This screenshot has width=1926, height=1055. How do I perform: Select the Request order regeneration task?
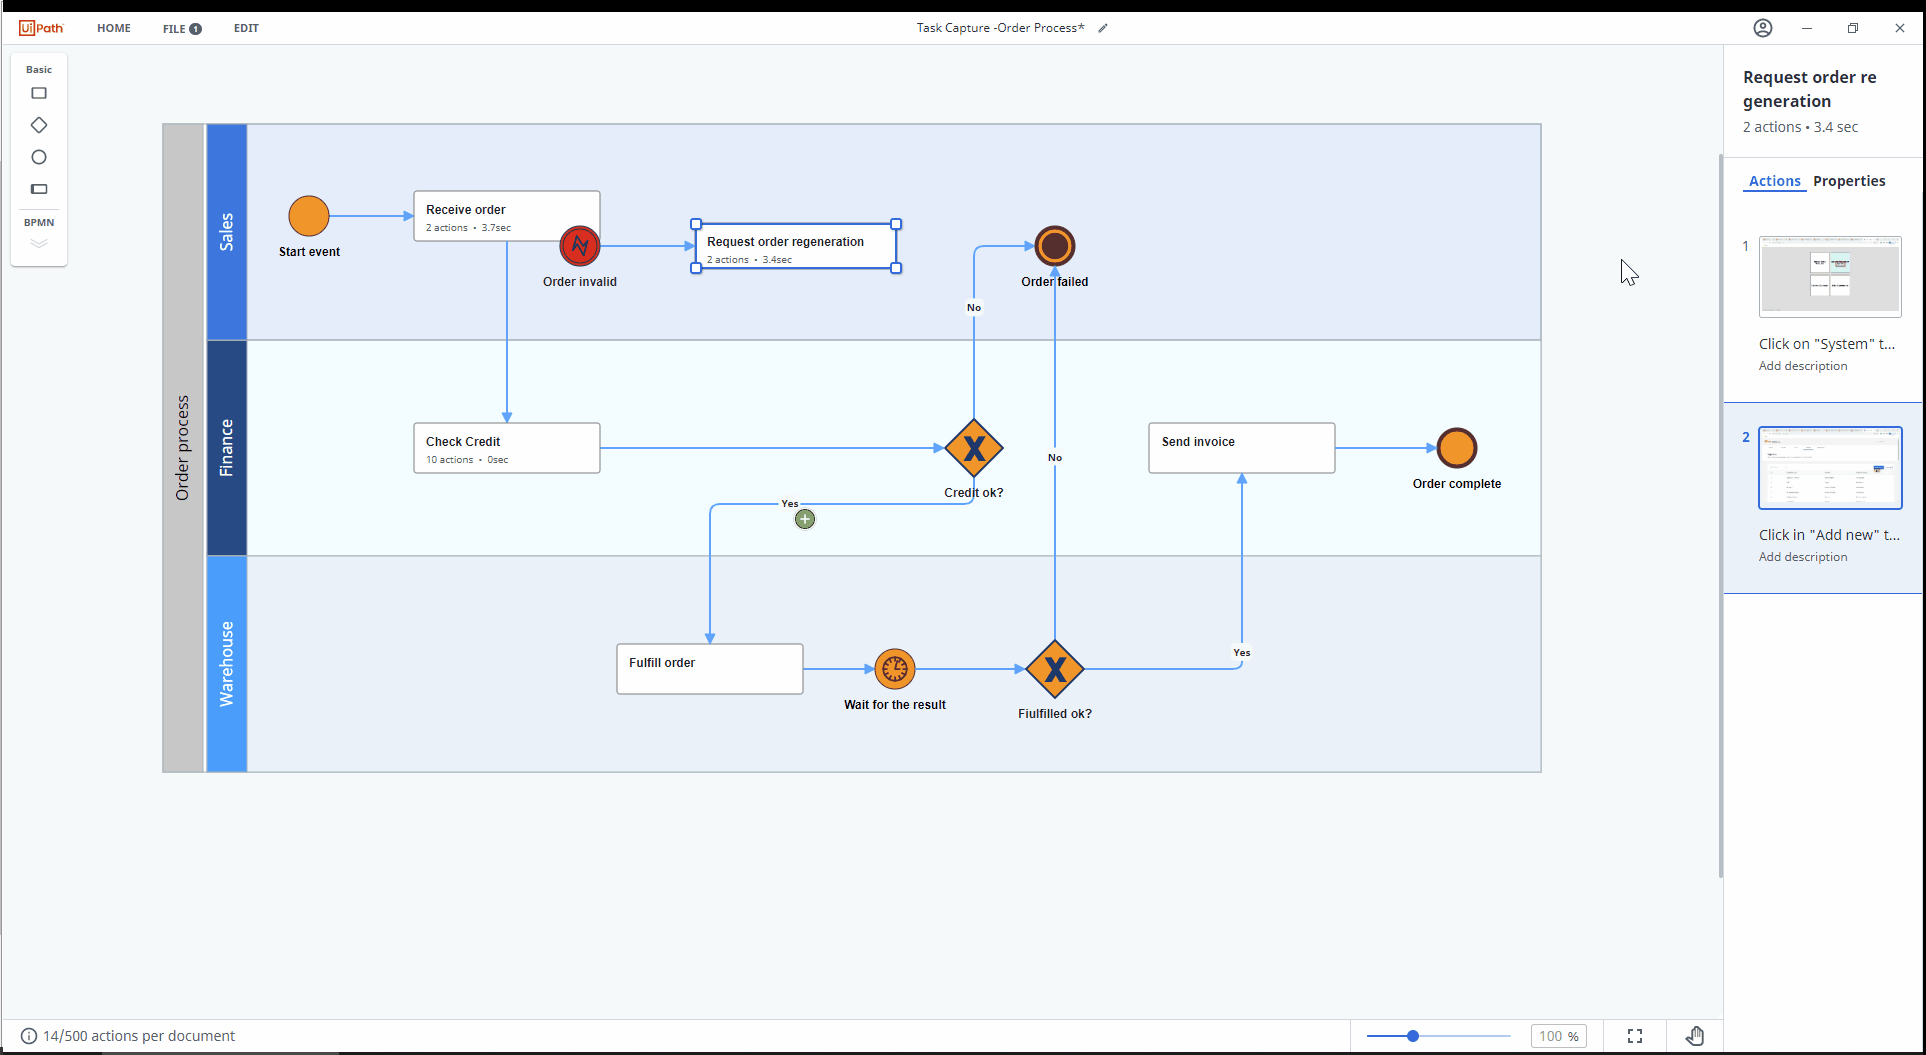point(796,246)
